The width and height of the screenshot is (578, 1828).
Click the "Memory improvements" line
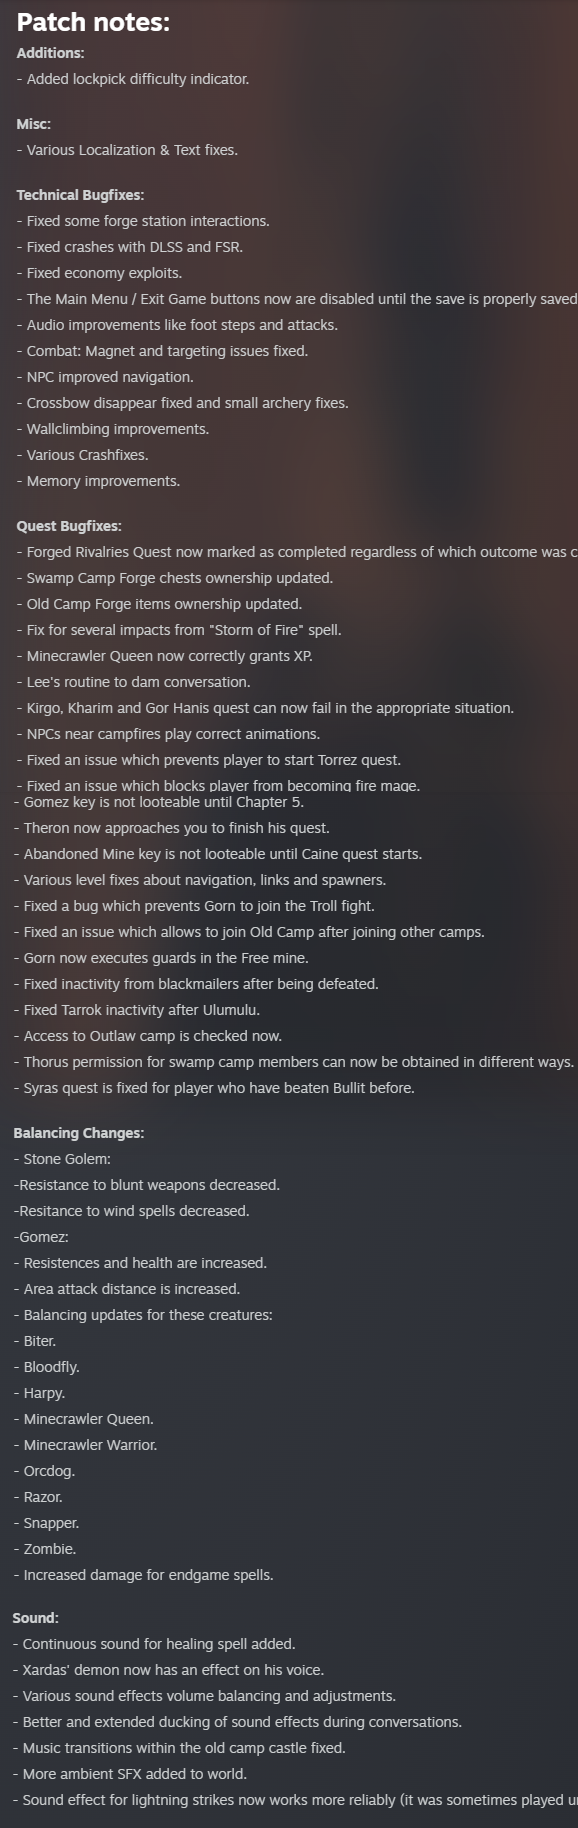(98, 481)
